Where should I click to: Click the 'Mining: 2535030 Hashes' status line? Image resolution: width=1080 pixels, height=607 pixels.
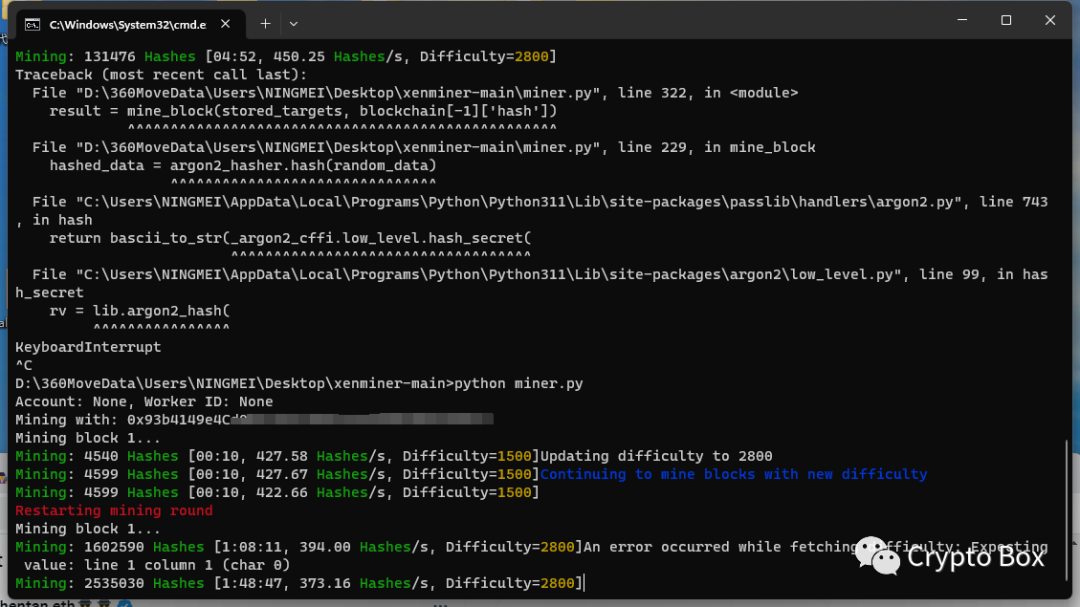pos(299,584)
